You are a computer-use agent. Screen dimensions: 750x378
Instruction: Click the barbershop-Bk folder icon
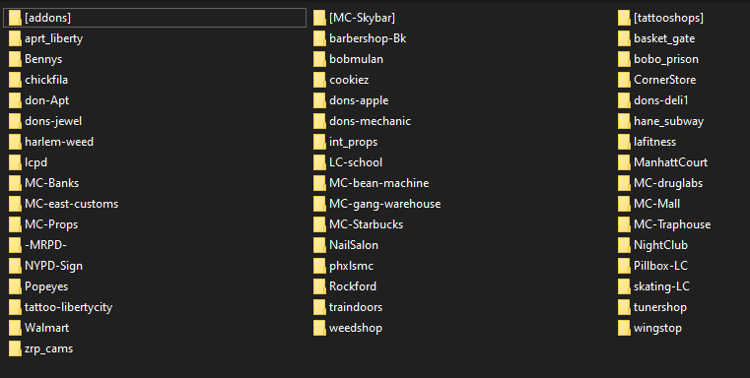tap(320, 39)
